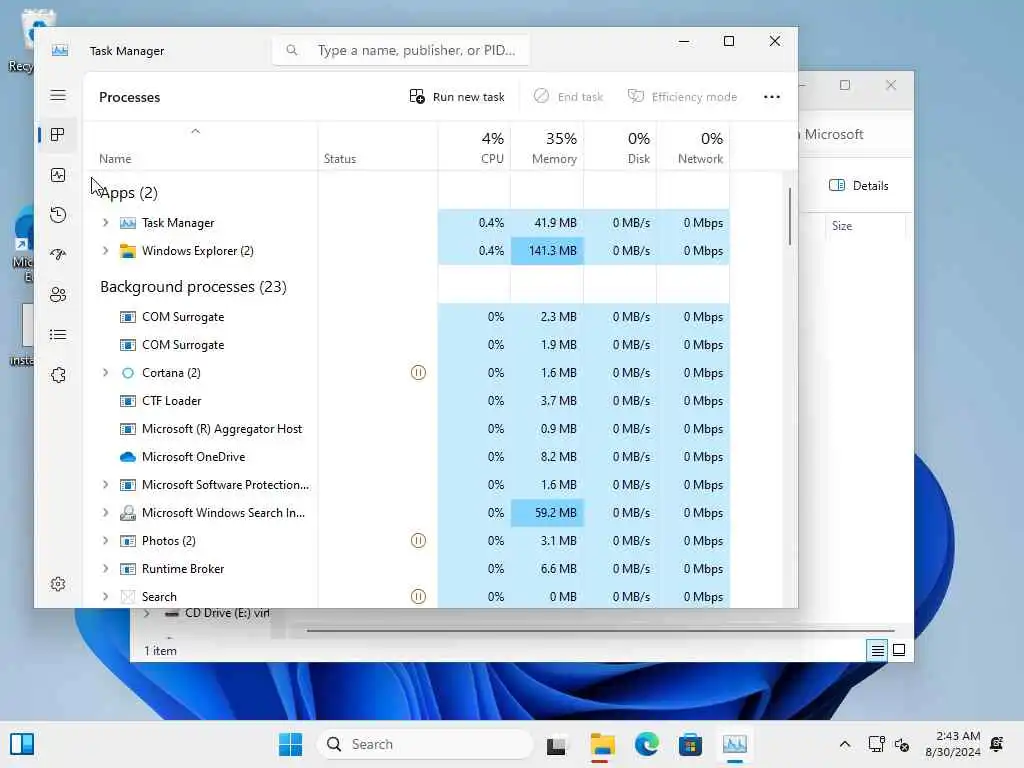Expand the Microsoft Windows Search Indexer row
The image size is (1024, 768).
click(x=105, y=513)
